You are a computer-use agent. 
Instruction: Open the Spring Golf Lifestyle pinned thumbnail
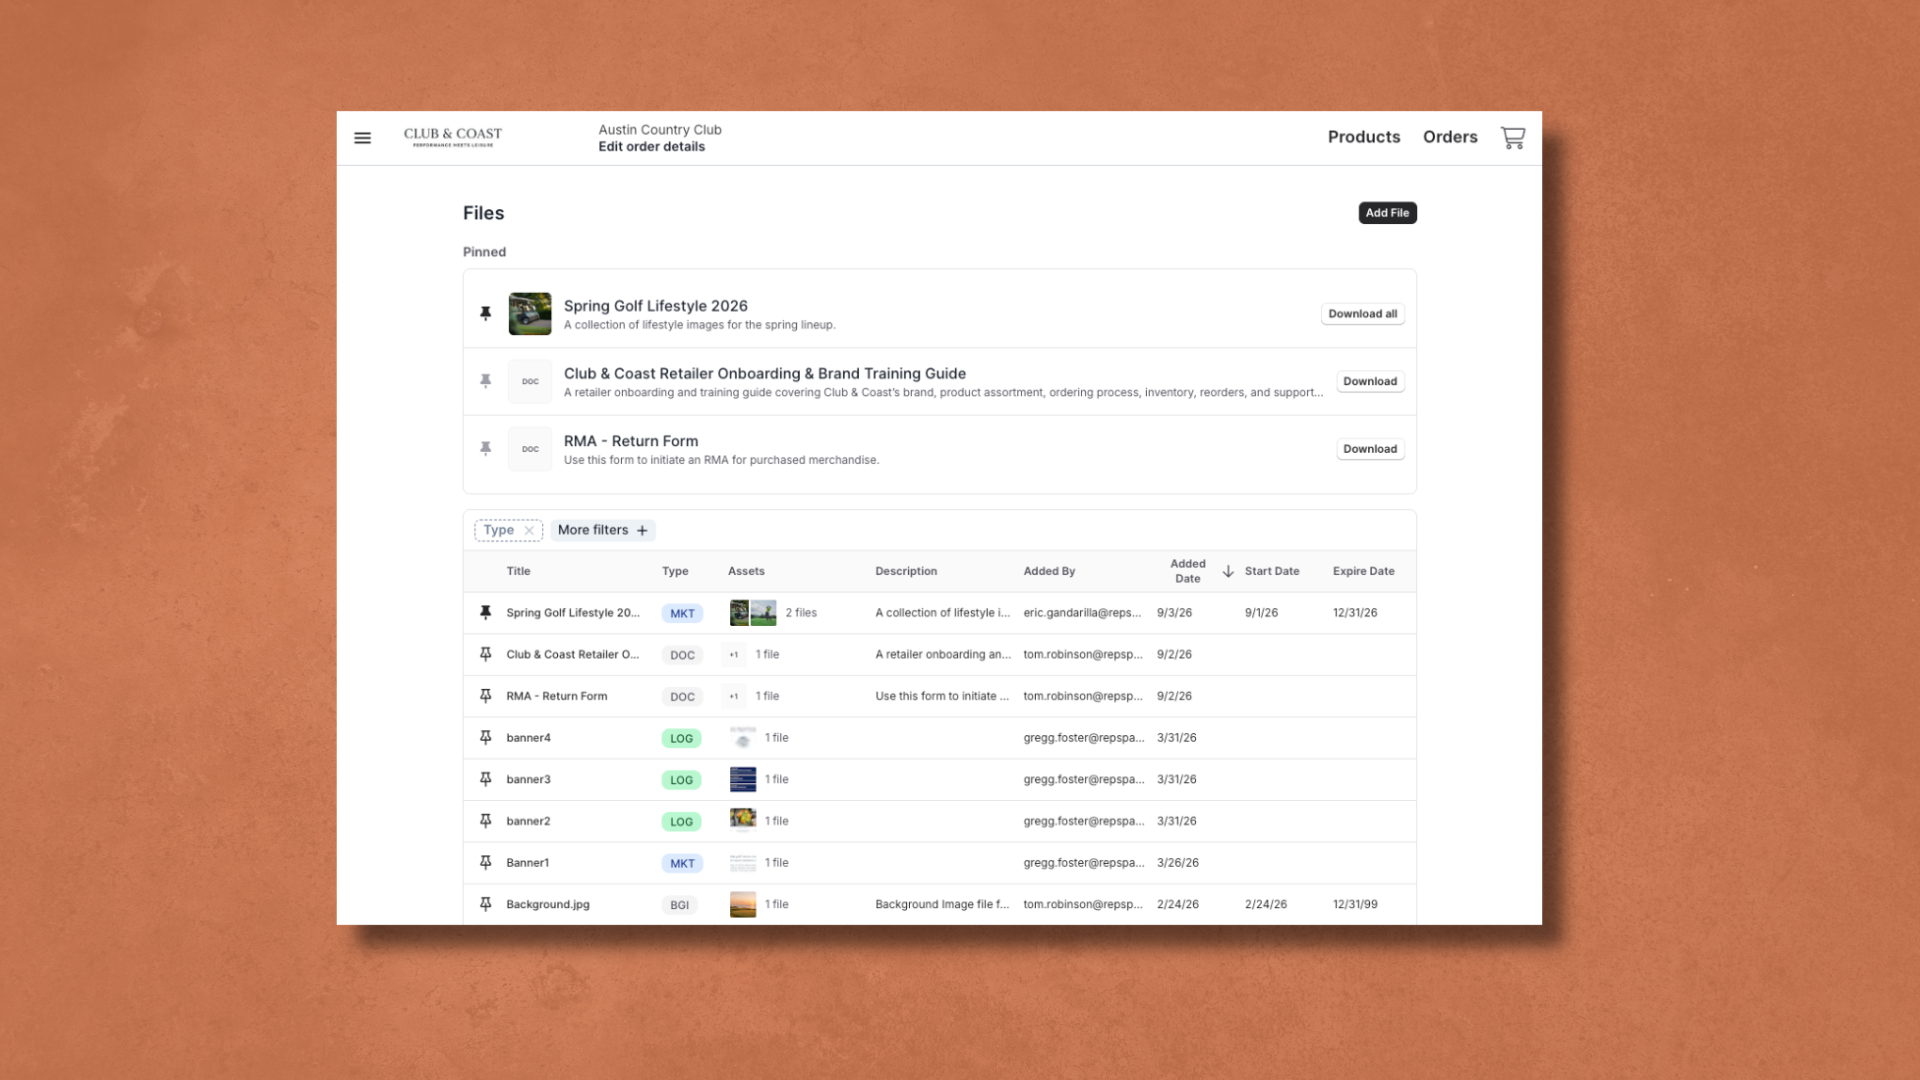[530, 314]
